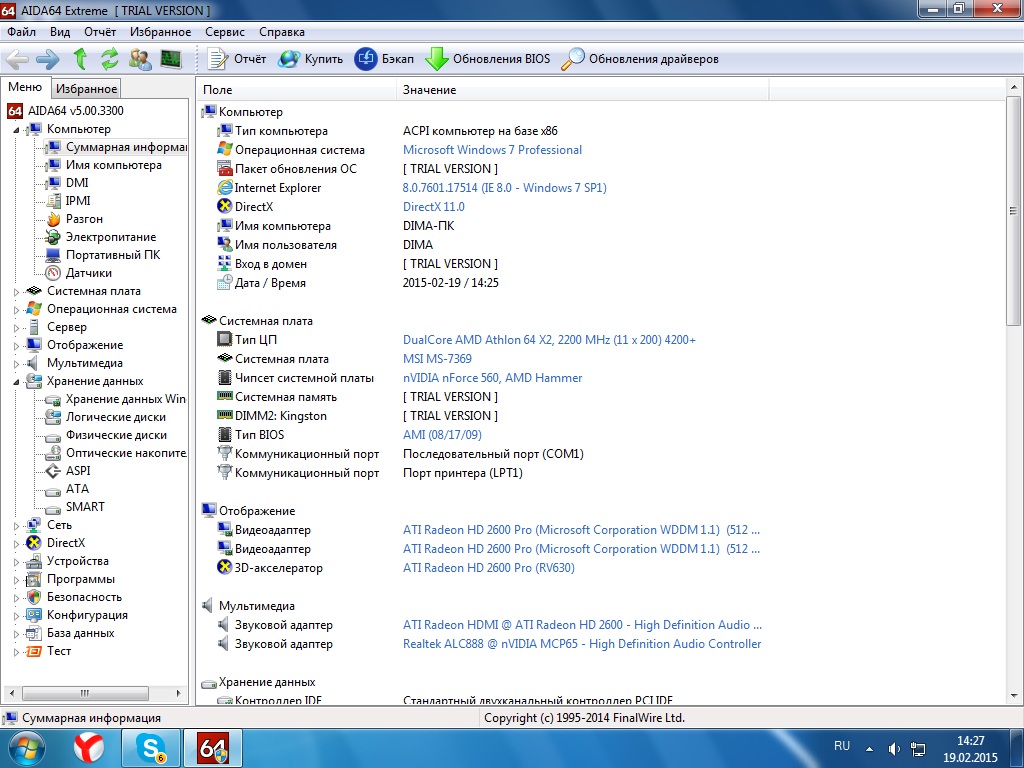Open ATI Radeon HD 2600 Pro (RV630) link

point(488,568)
